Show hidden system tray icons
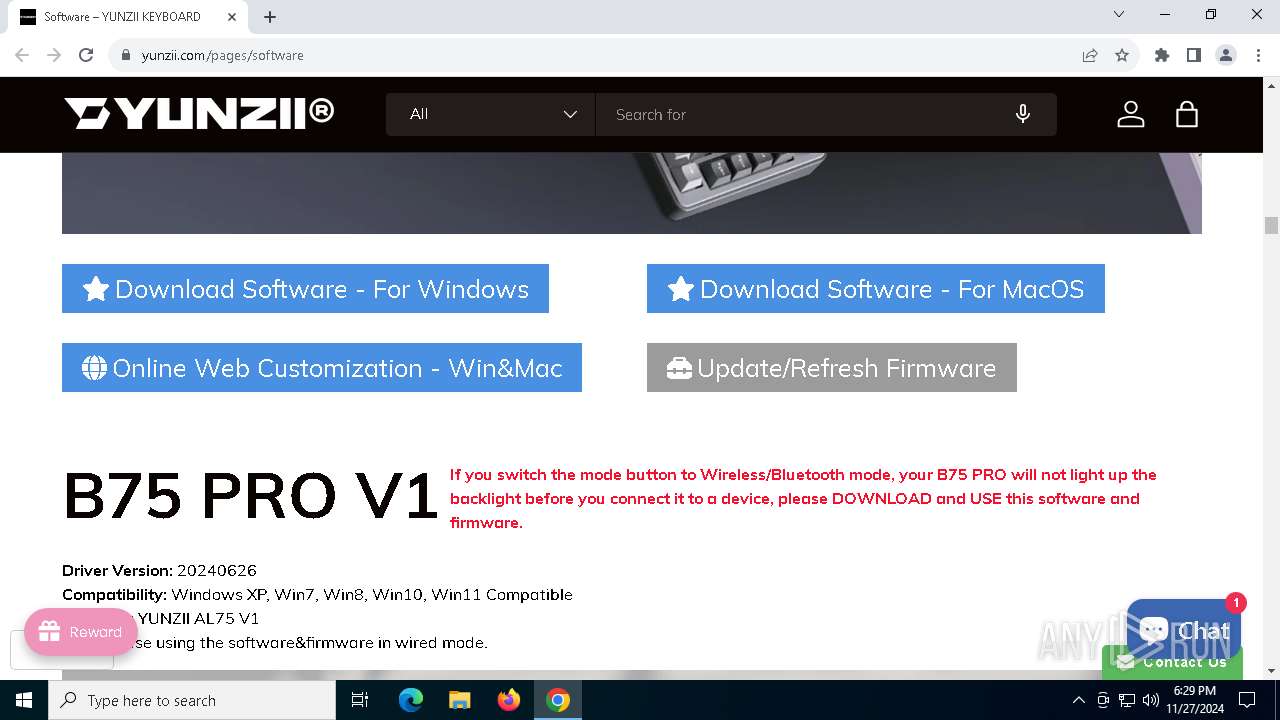This screenshot has width=1280, height=720. tap(1078, 700)
